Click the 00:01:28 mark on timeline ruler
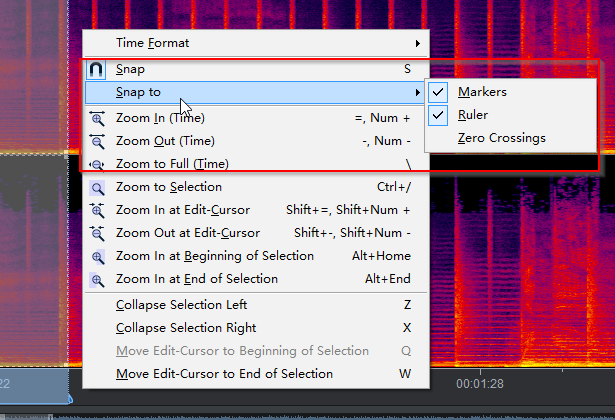The image size is (615, 420). pyautogui.click(x=478, y=383)
